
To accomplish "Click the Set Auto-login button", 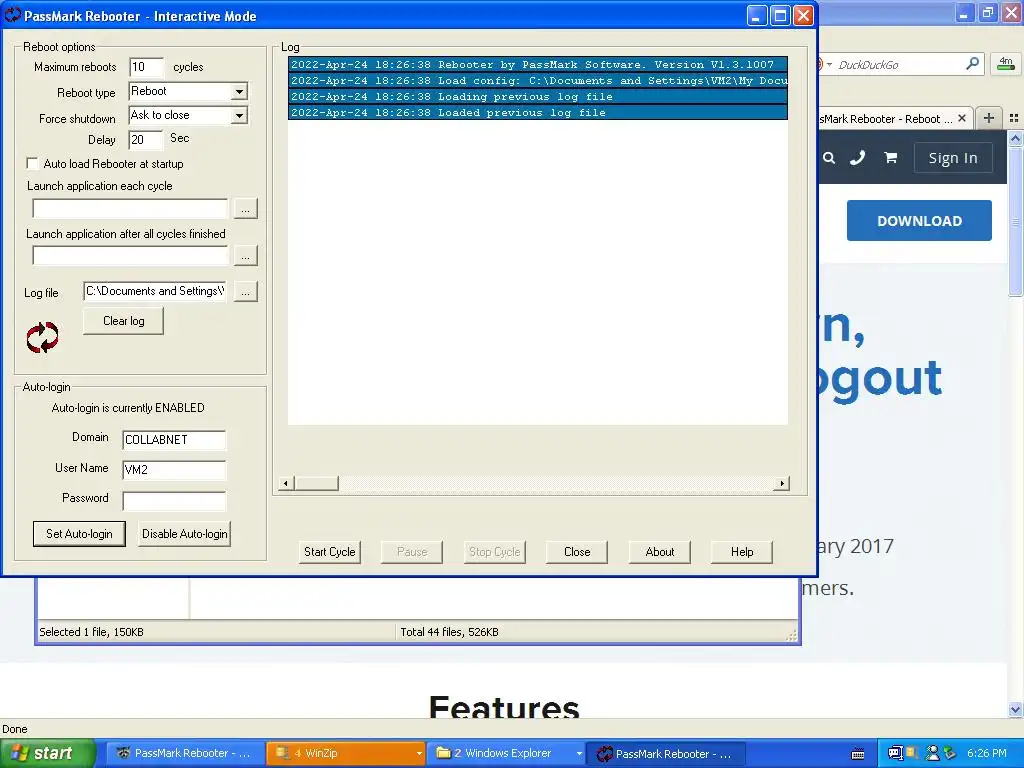I will 79,534.
